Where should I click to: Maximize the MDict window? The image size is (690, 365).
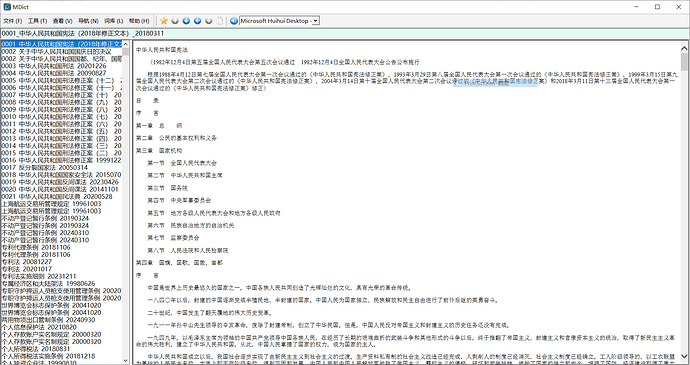click(657, 7)
